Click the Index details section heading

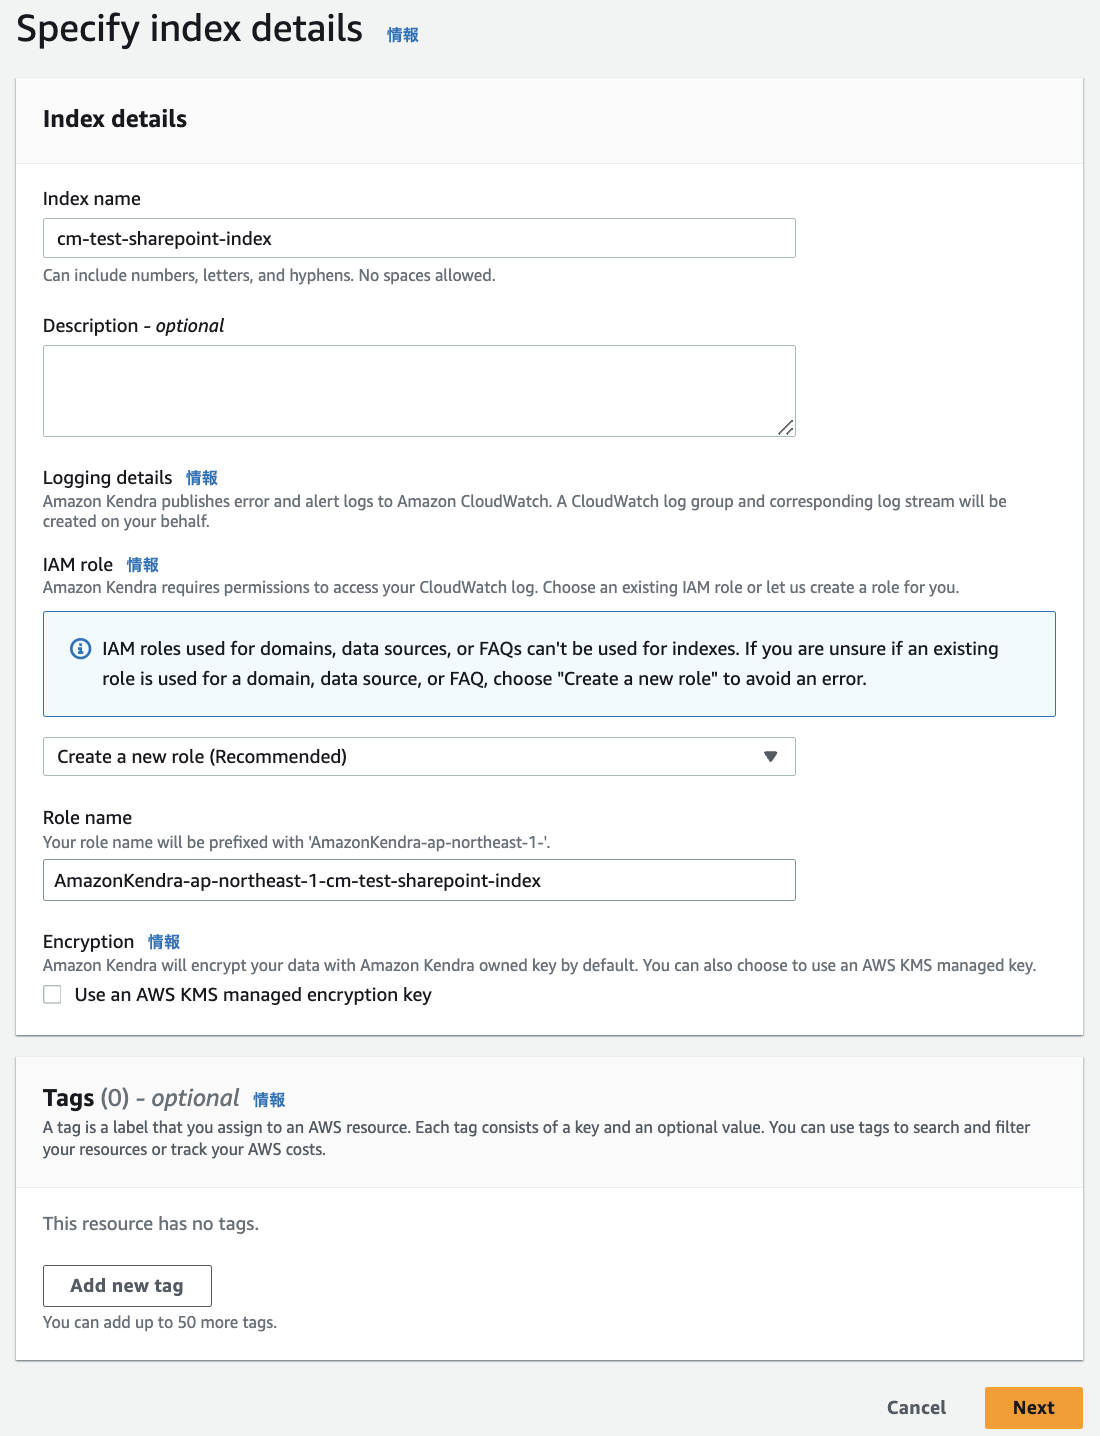point(114,119)
